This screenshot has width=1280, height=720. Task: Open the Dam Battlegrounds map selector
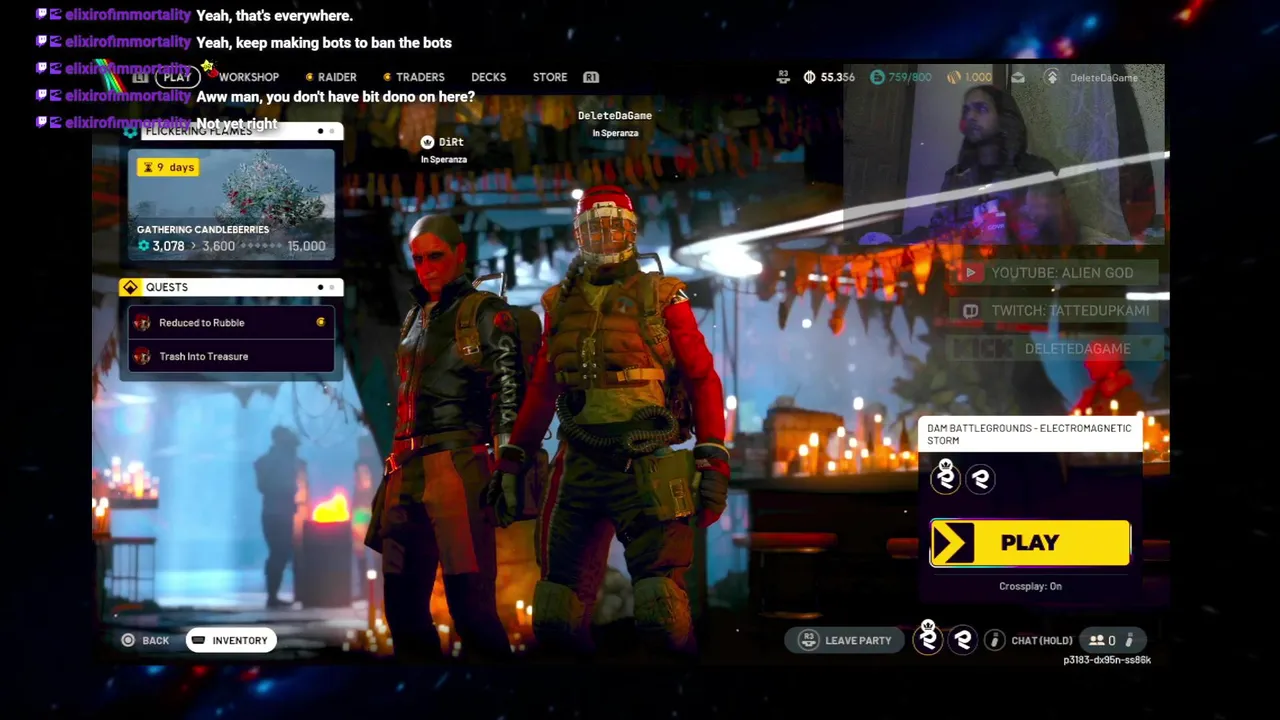tap(1030, 434)
